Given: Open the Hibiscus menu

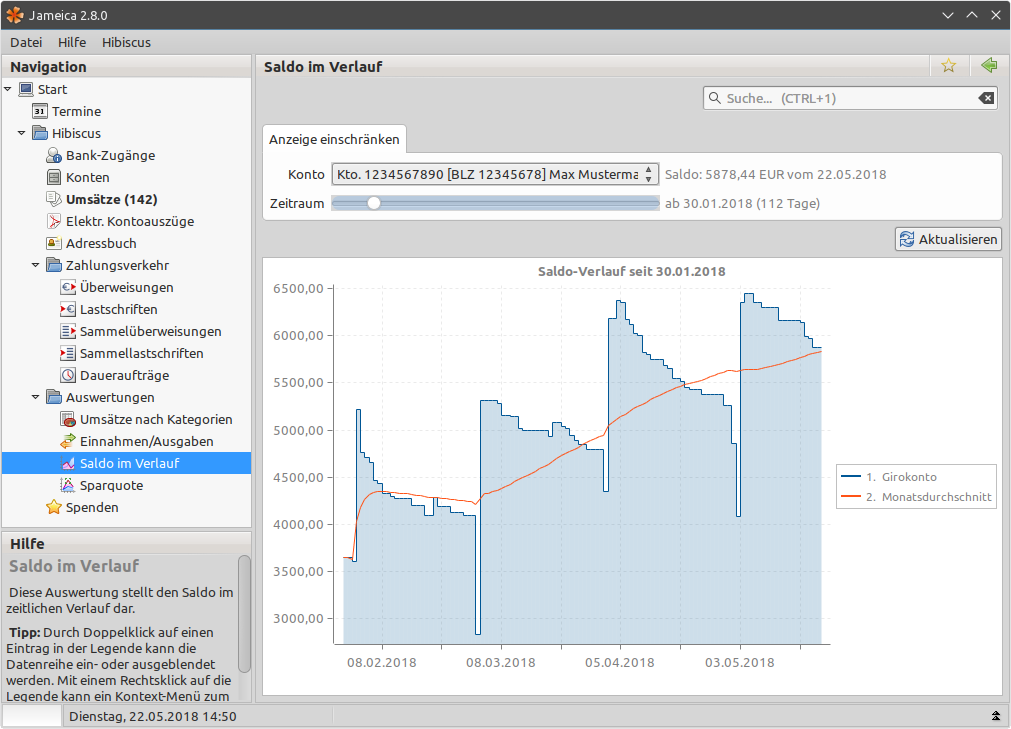Looking at the screenshot, I should coord(126,43).
